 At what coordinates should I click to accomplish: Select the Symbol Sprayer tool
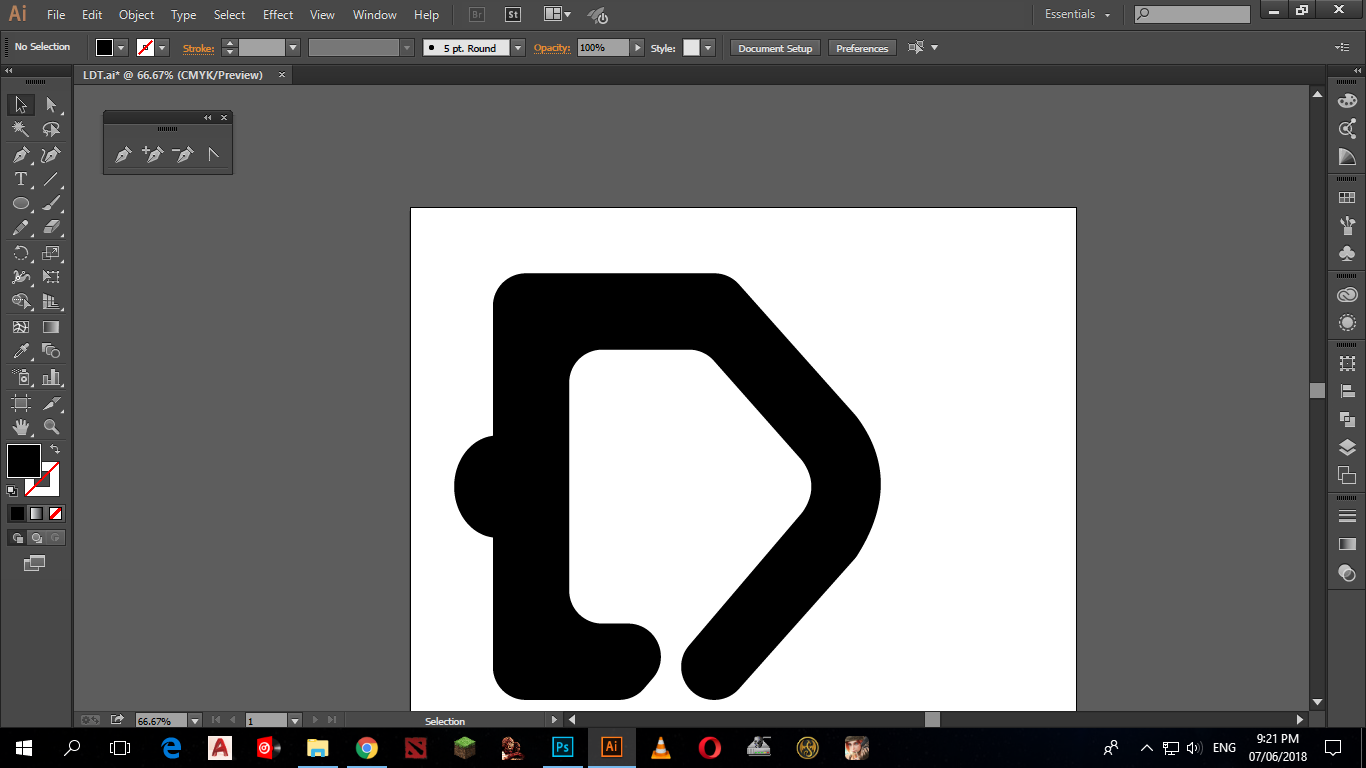[21, 377]
